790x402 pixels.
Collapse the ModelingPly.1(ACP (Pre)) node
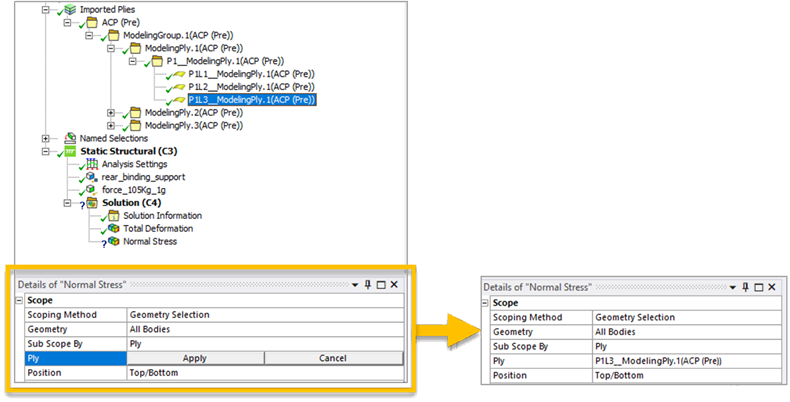click(111, 48)
